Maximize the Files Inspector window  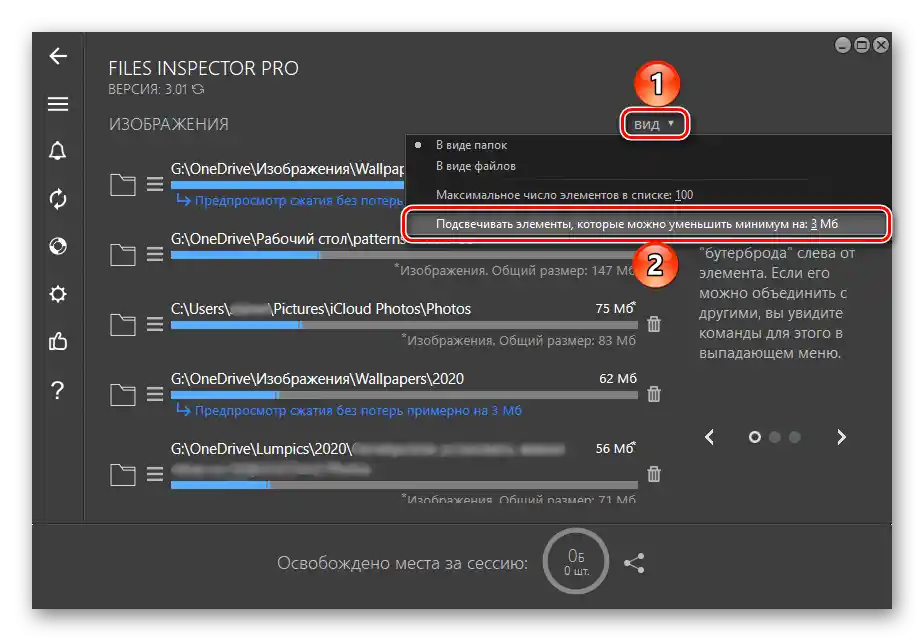[862, 45]
